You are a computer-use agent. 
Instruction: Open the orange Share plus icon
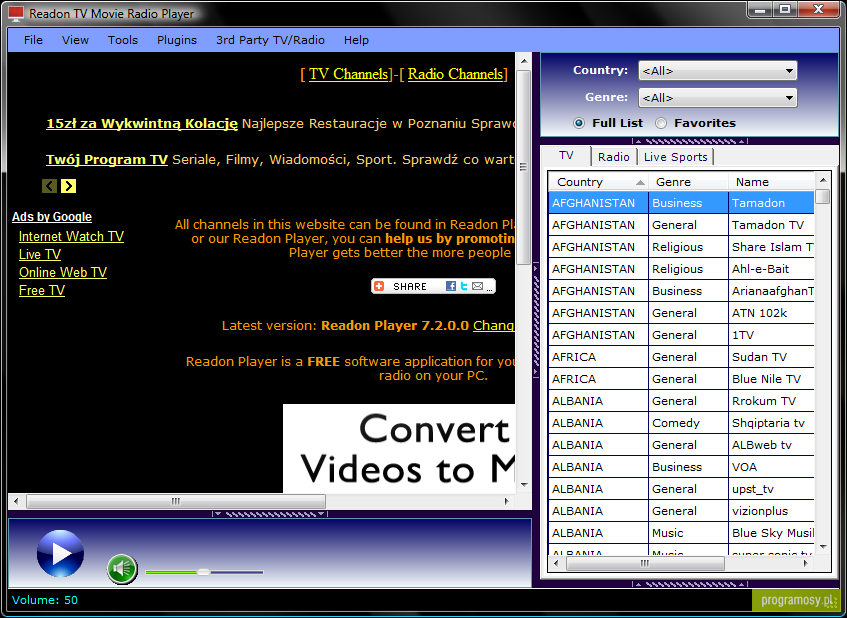pyautogui.click(x=379, y=286)
